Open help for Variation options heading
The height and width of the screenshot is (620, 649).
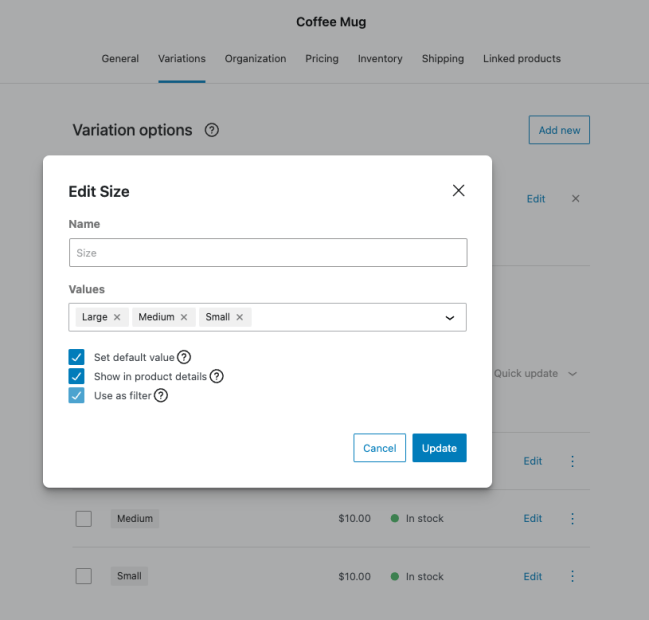211,130
